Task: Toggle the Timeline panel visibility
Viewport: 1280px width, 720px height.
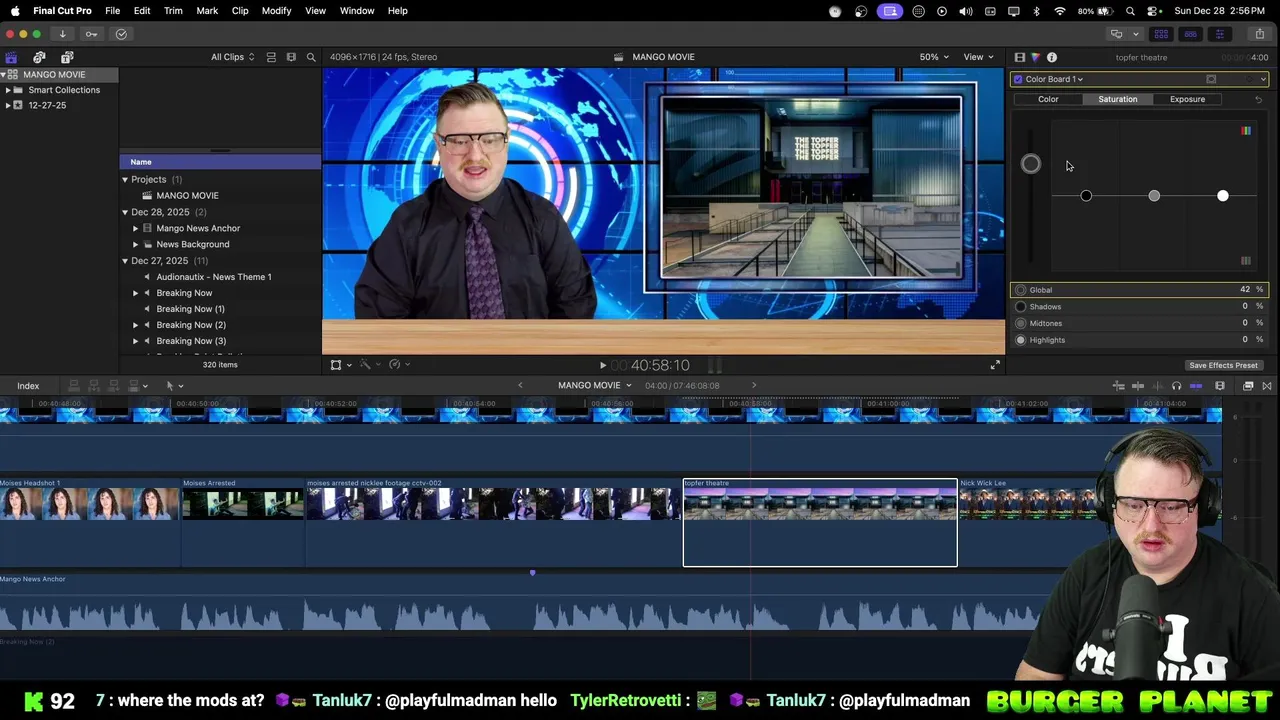Action: [1190, 34]
